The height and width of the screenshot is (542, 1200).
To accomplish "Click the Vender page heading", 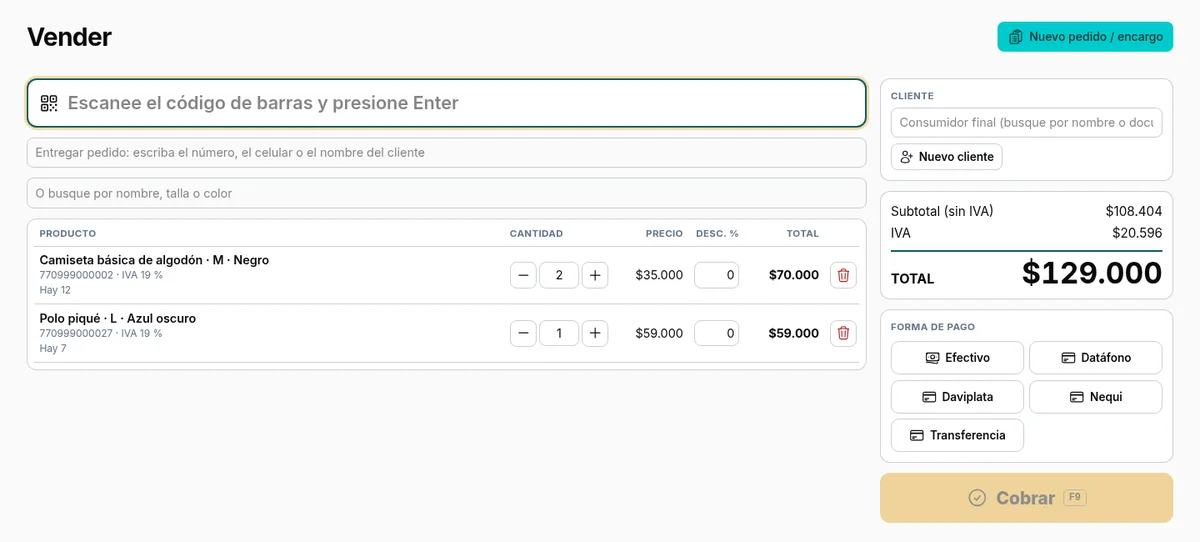I will [x=69, y=37].
